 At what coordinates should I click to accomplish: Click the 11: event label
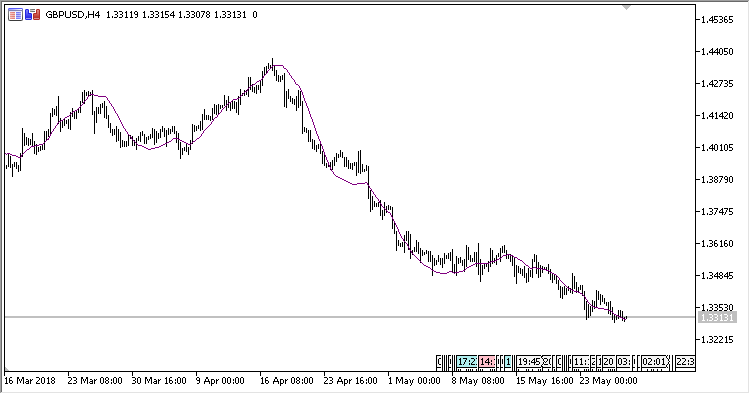pyautogui.click(x=581, y=362)
